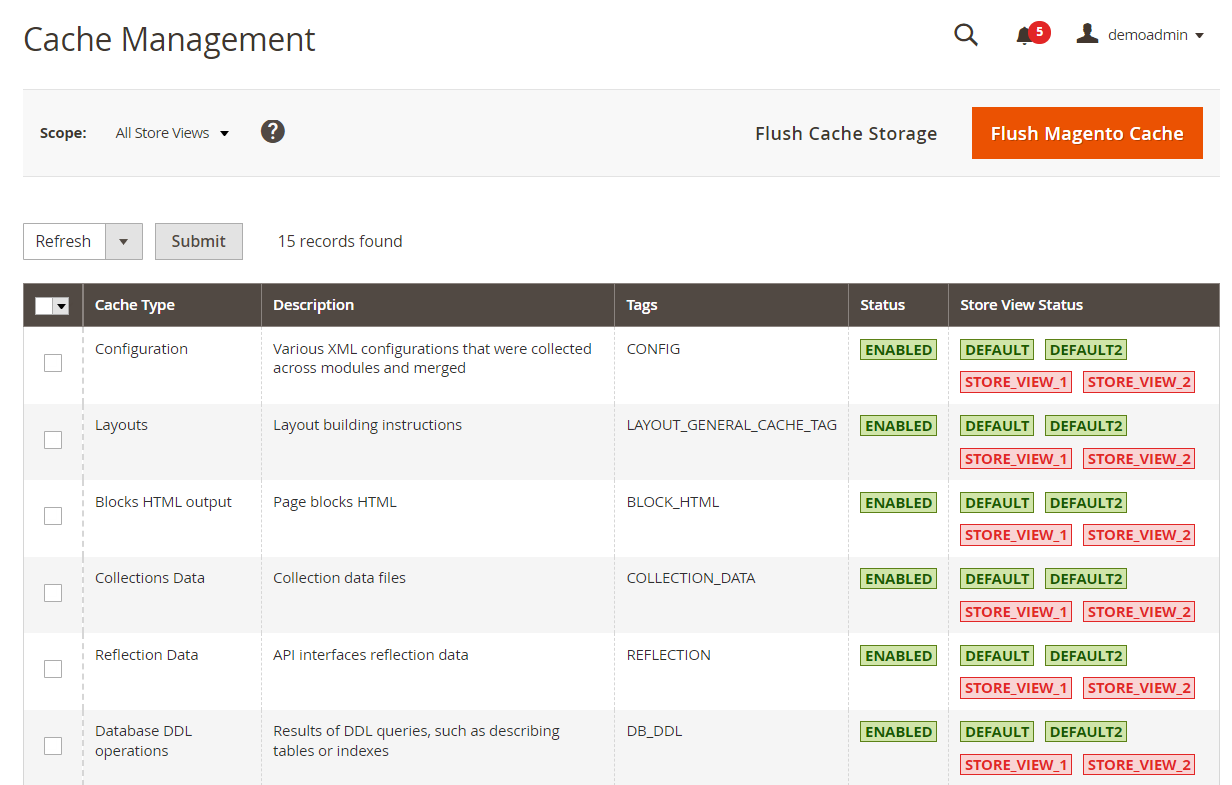Click the red notification count badge
This screenshot has height=785, width=1232.
[x=1039, y=32]
